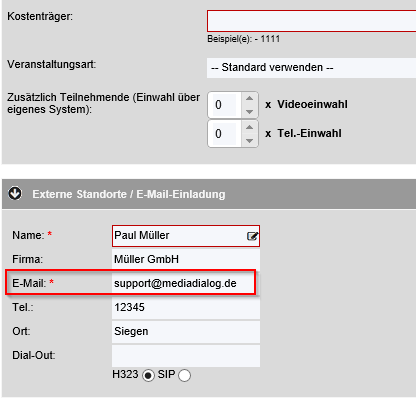Image resolution: width=416 pixels, height=399 pixels.
Task: Click the empty Dial-Out input field
Action: point(186,356)
